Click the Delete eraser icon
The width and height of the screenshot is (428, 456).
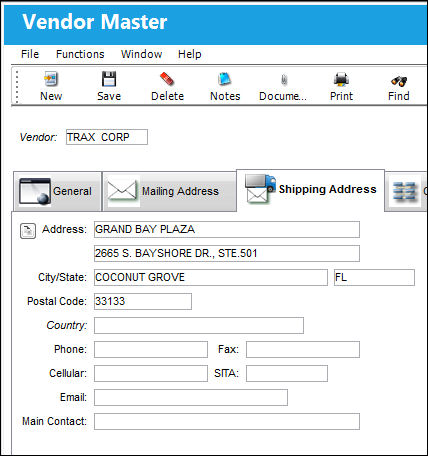(x=167, y=79)
